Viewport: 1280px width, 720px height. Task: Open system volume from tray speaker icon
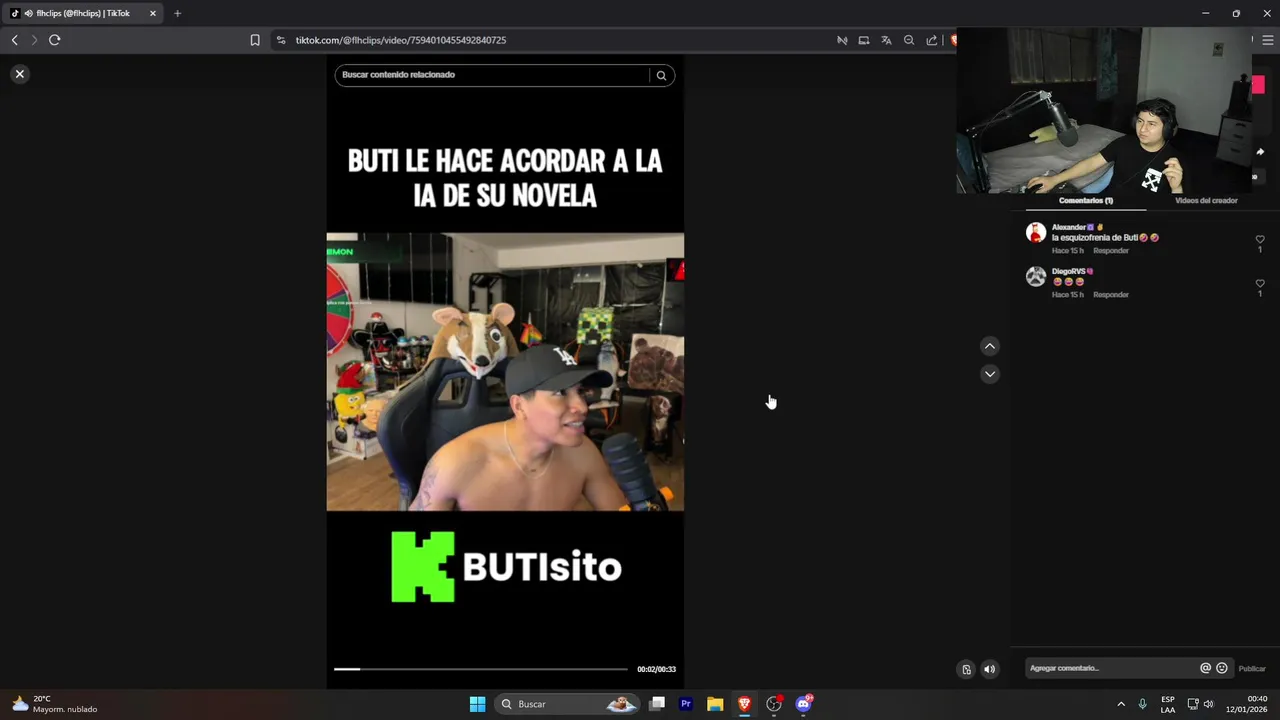coord(1209,704)
